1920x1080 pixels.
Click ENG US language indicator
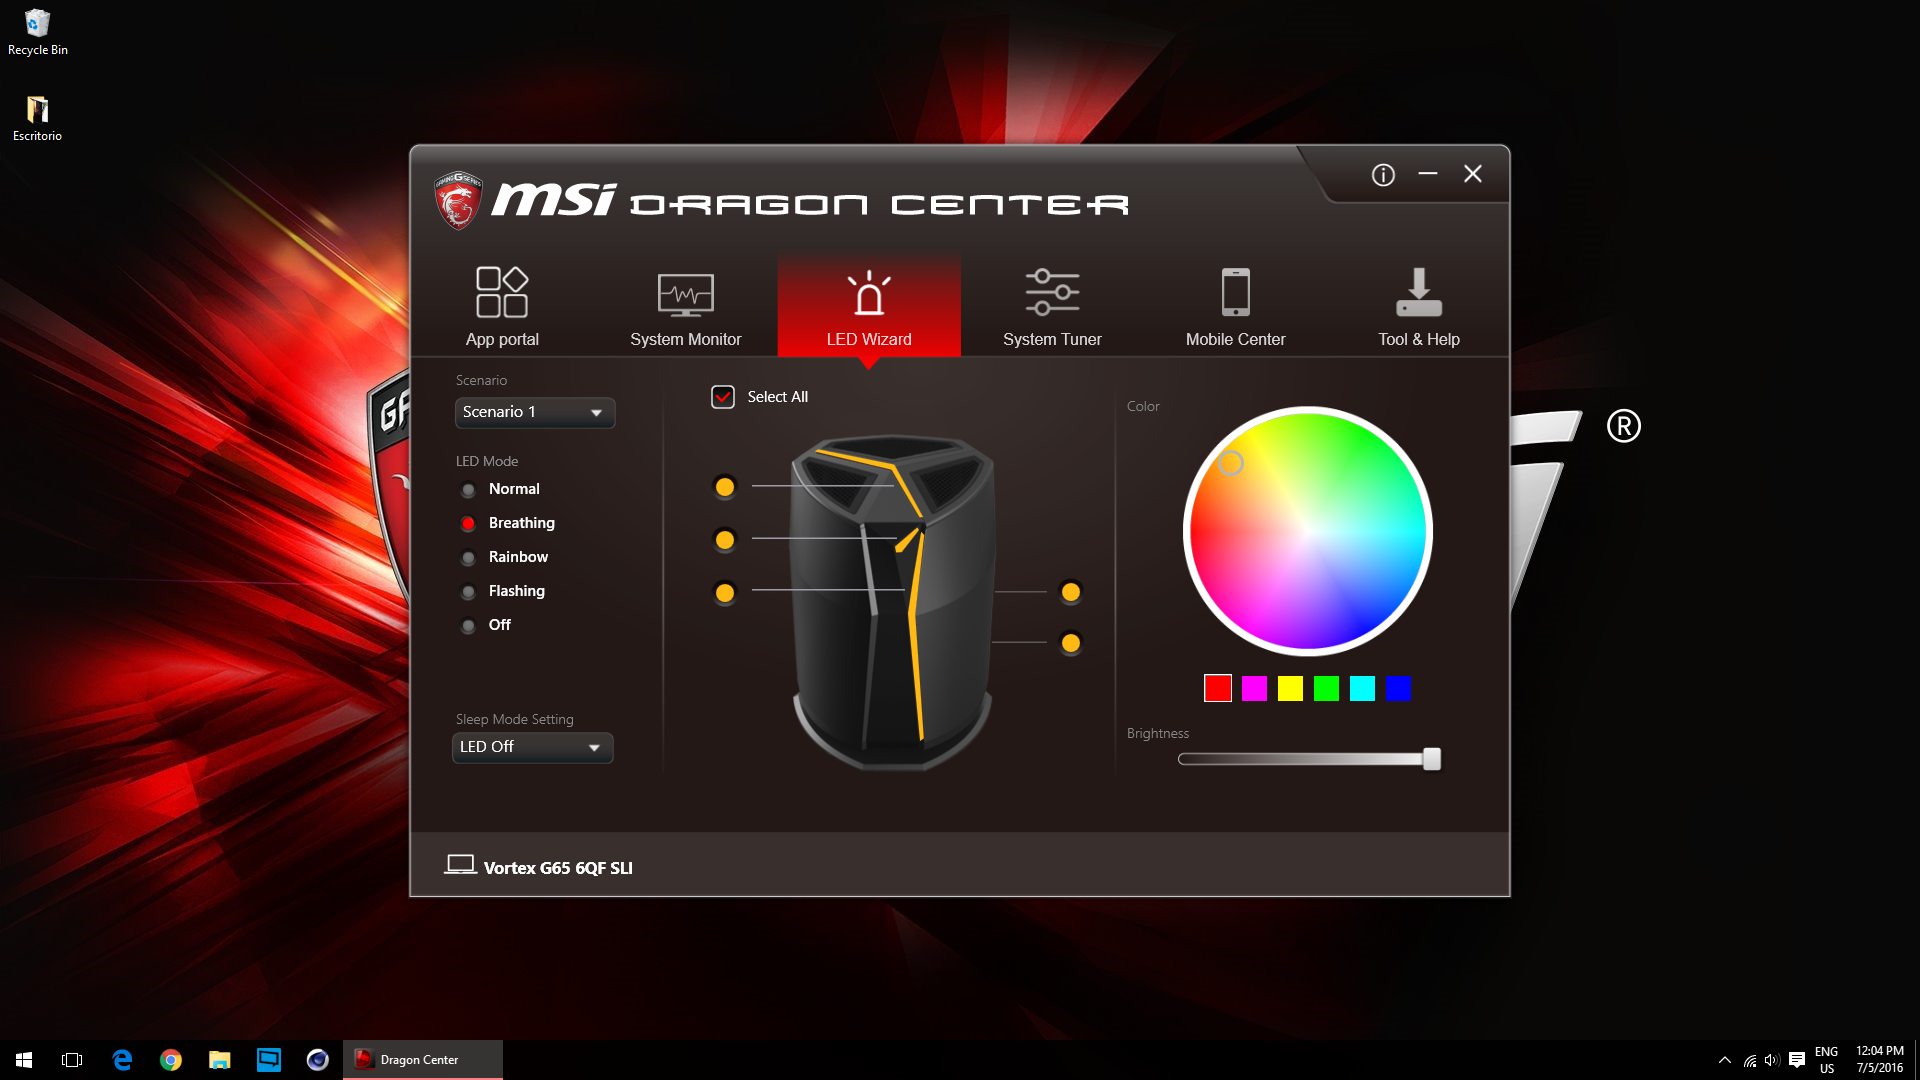tap(1827, 1060)
